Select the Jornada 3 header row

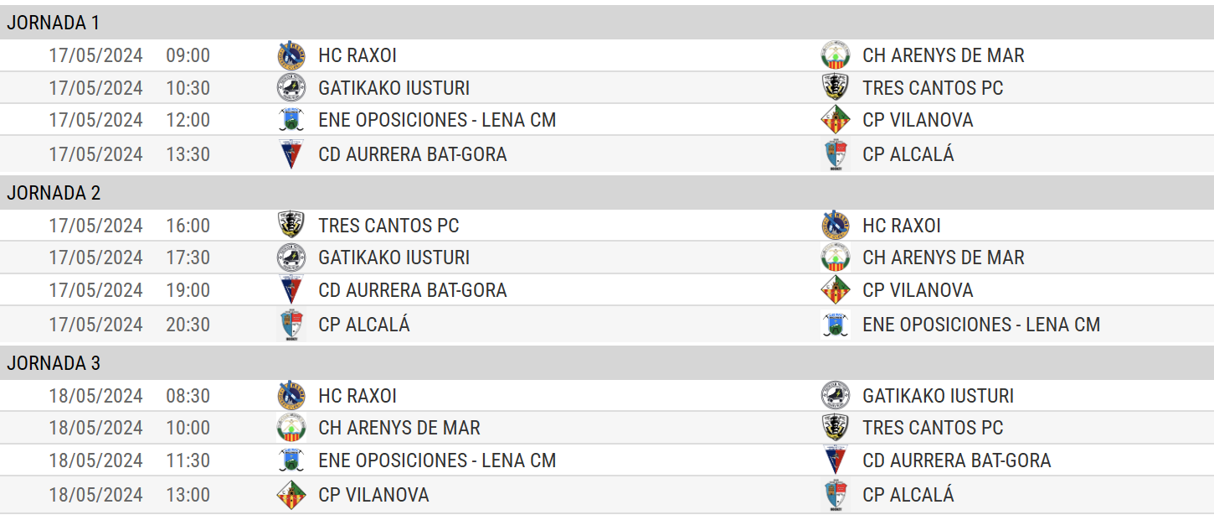(607, 362)
